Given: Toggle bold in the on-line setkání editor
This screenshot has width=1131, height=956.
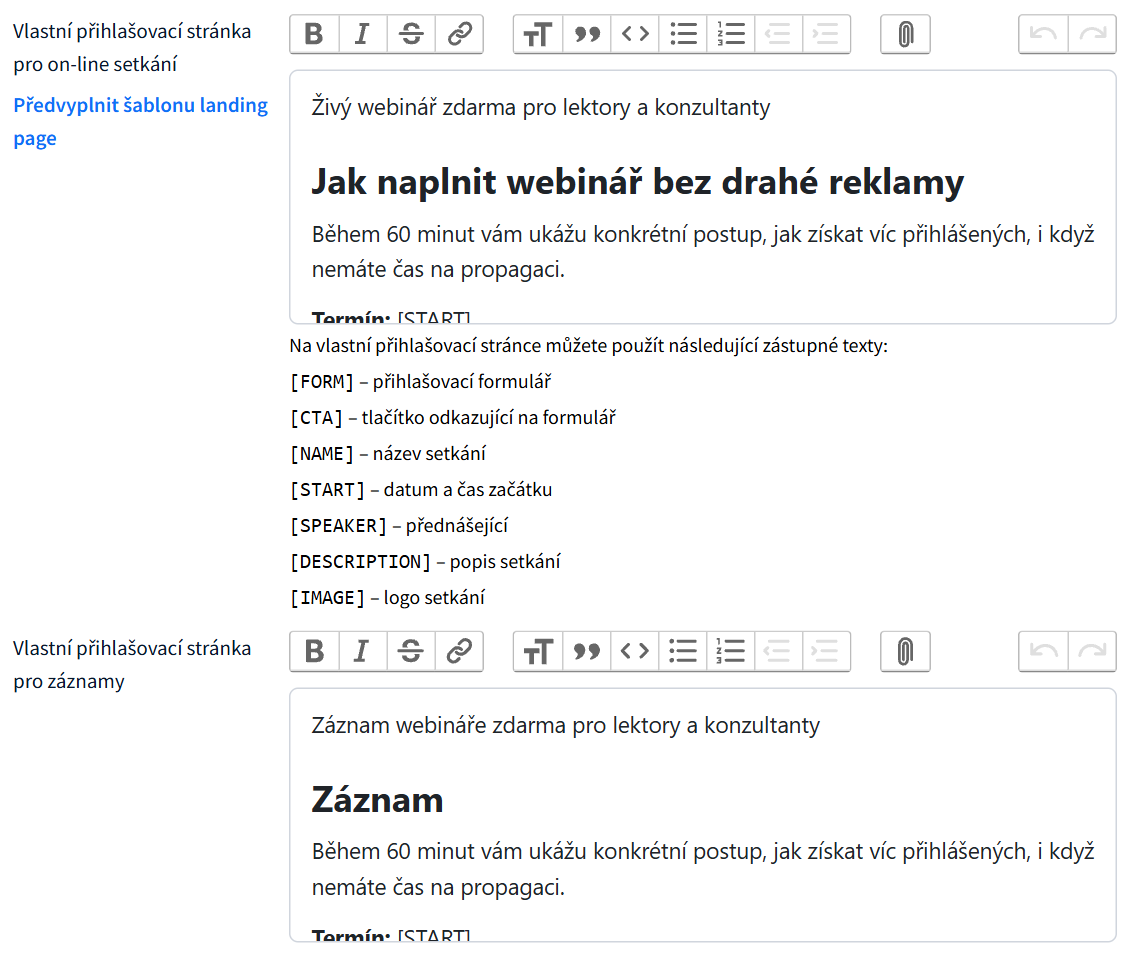Looking at the screenshot, I should (314, 34).
